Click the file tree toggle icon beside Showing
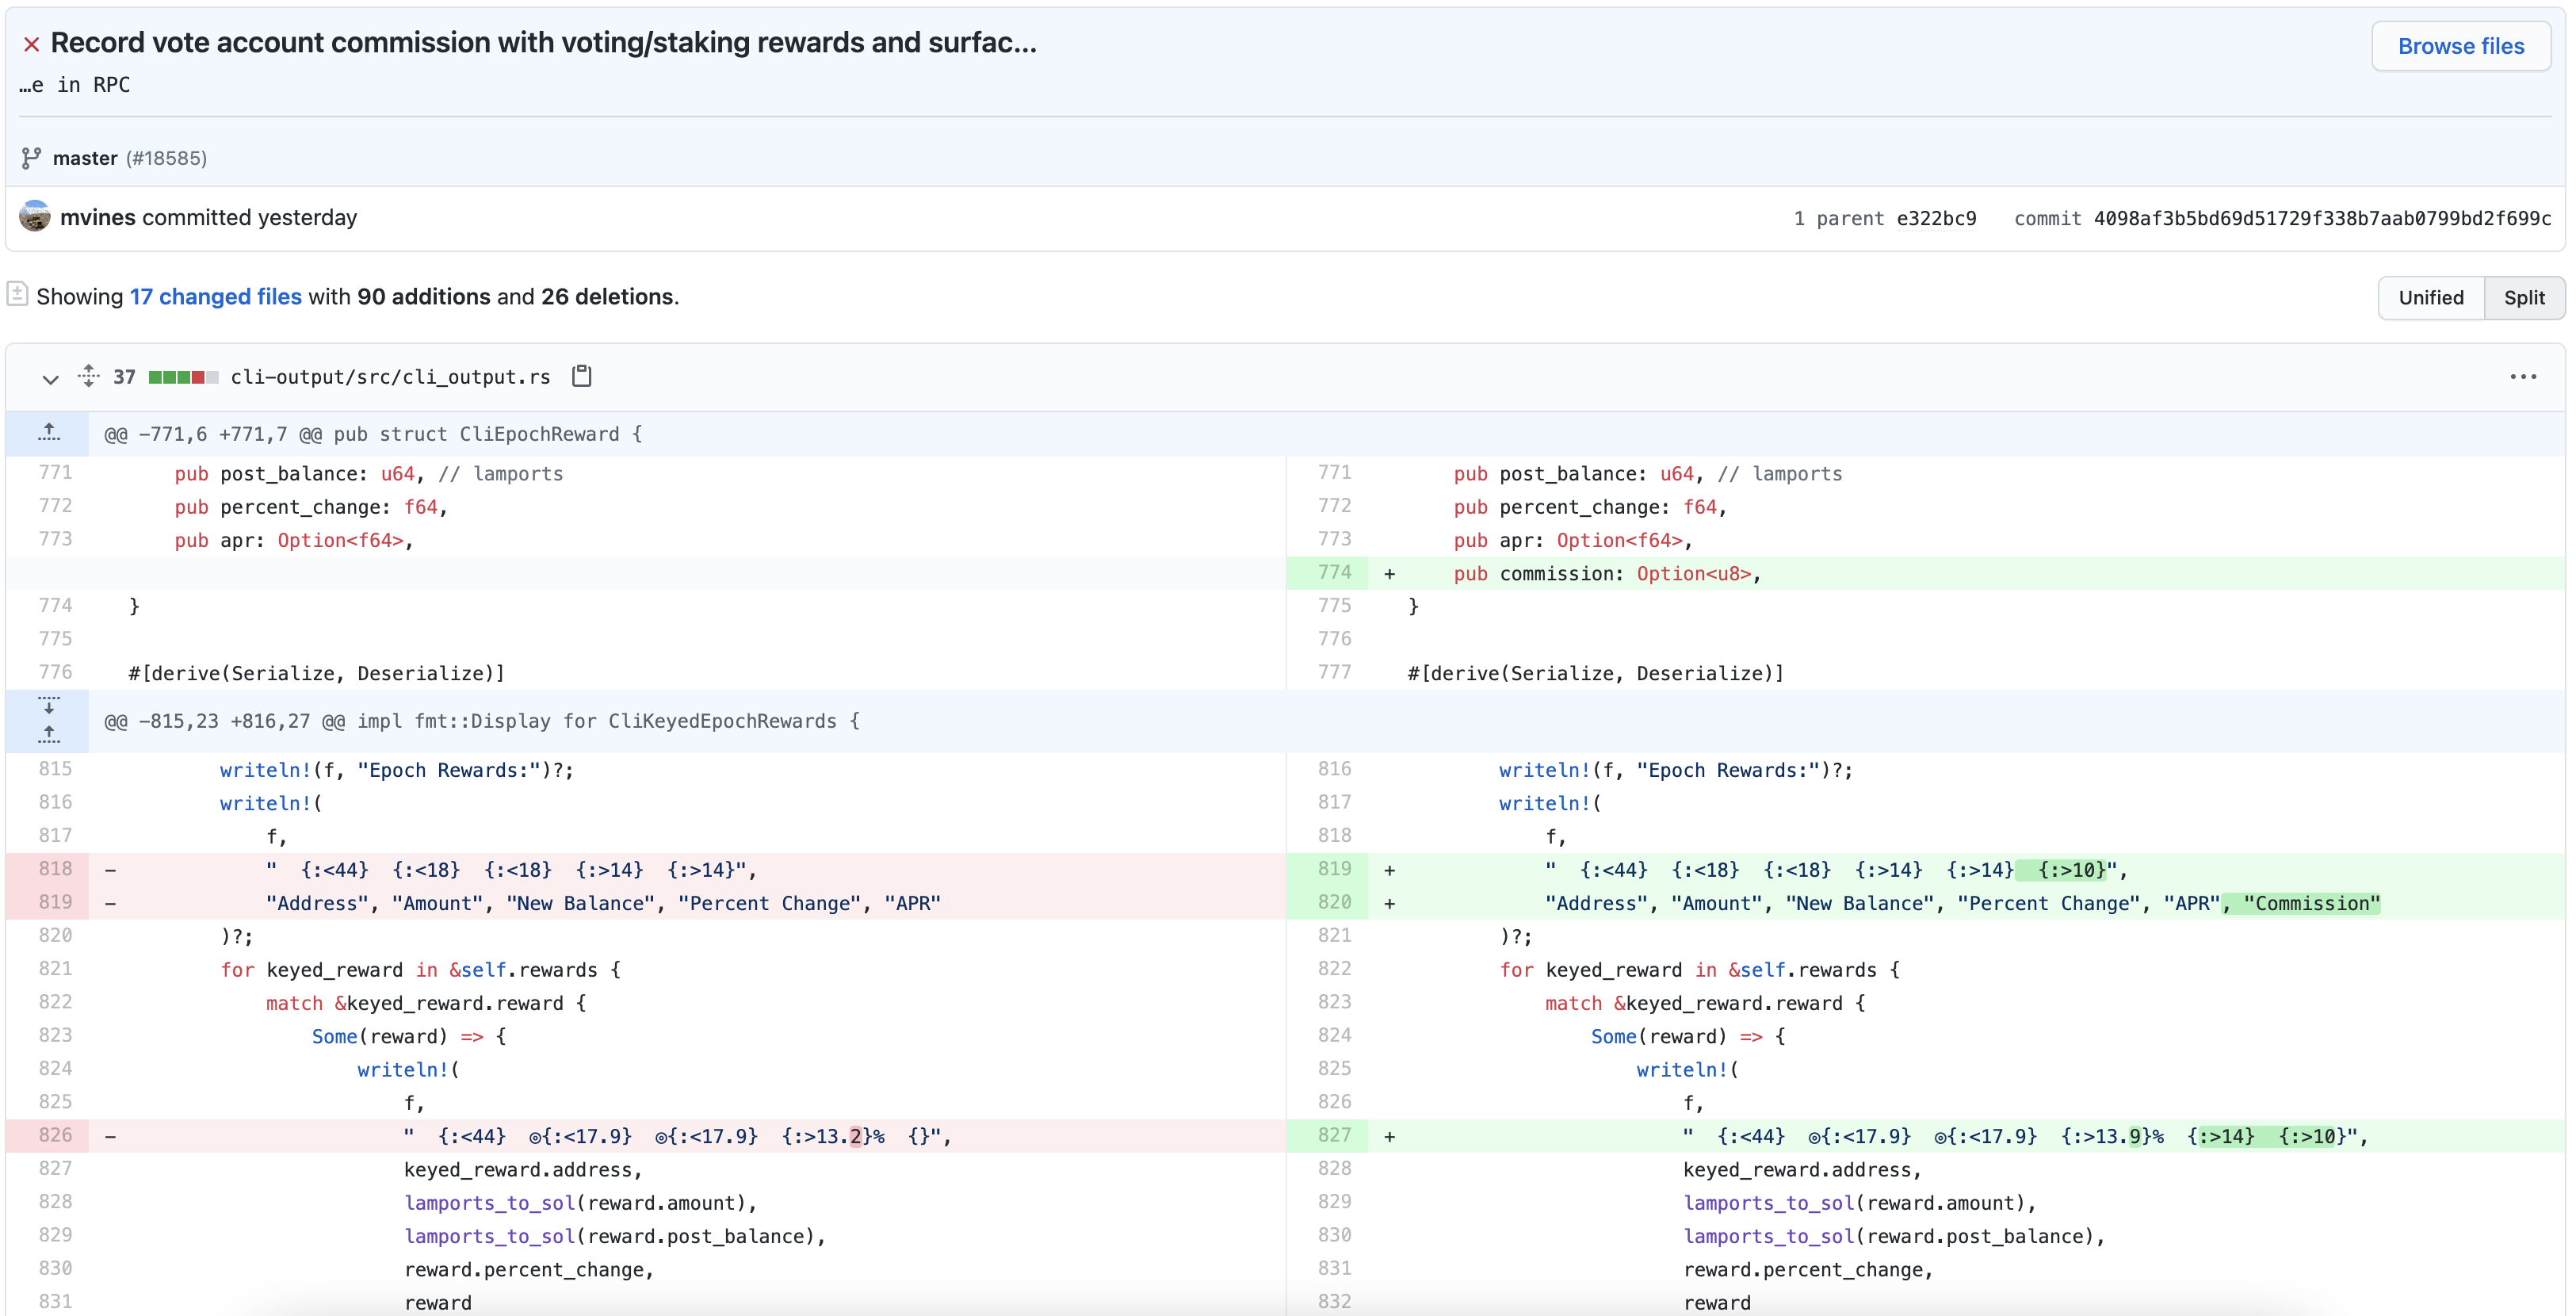Screen dimensions: 2576x1316 pos(17,294)
